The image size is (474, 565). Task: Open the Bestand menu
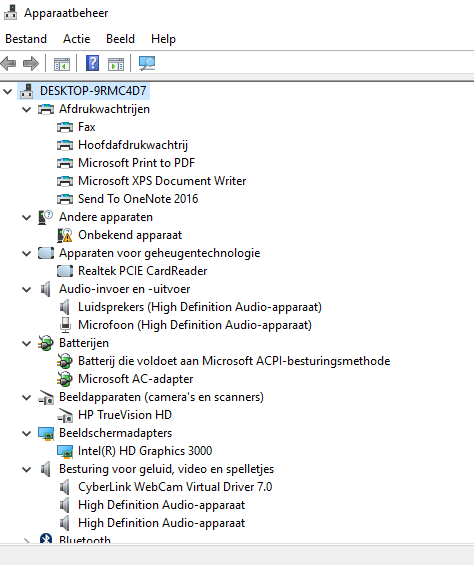click(26, 39)
